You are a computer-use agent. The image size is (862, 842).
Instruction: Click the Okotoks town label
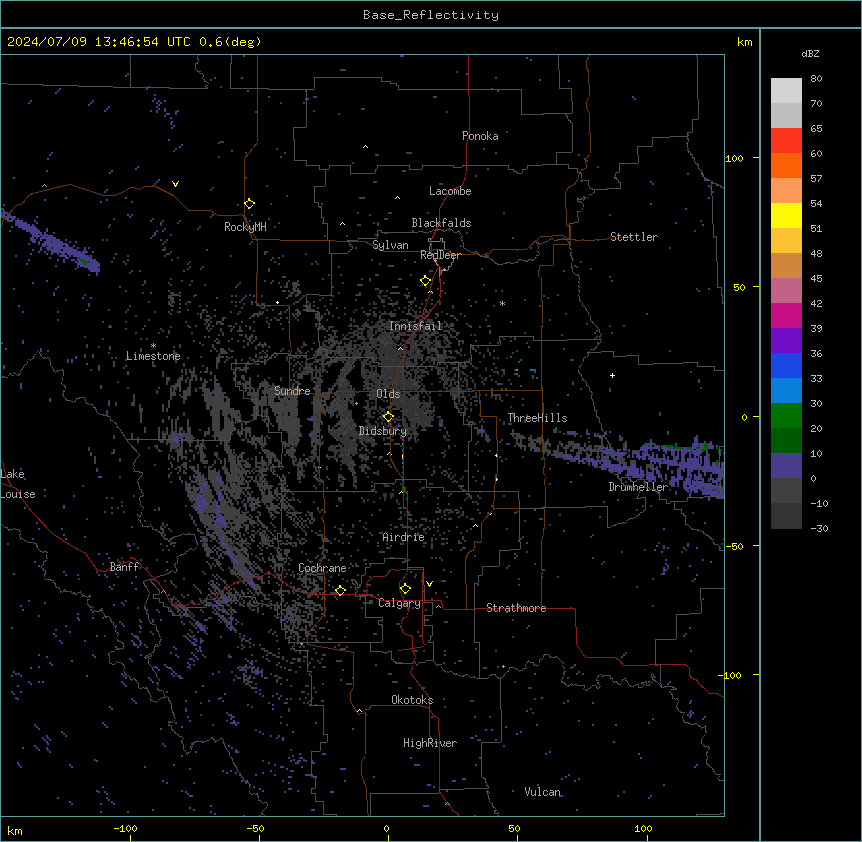tap(412, 700)
